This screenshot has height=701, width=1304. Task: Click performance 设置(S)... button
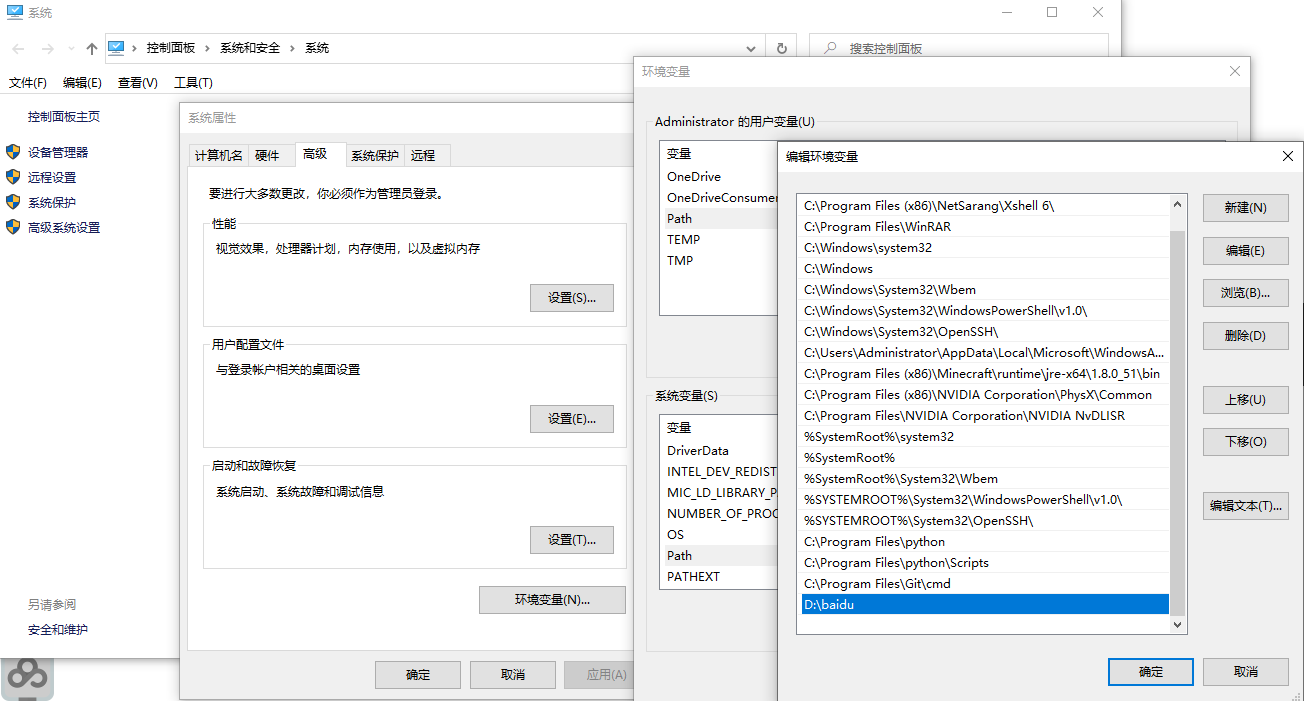tap(572, 298)
